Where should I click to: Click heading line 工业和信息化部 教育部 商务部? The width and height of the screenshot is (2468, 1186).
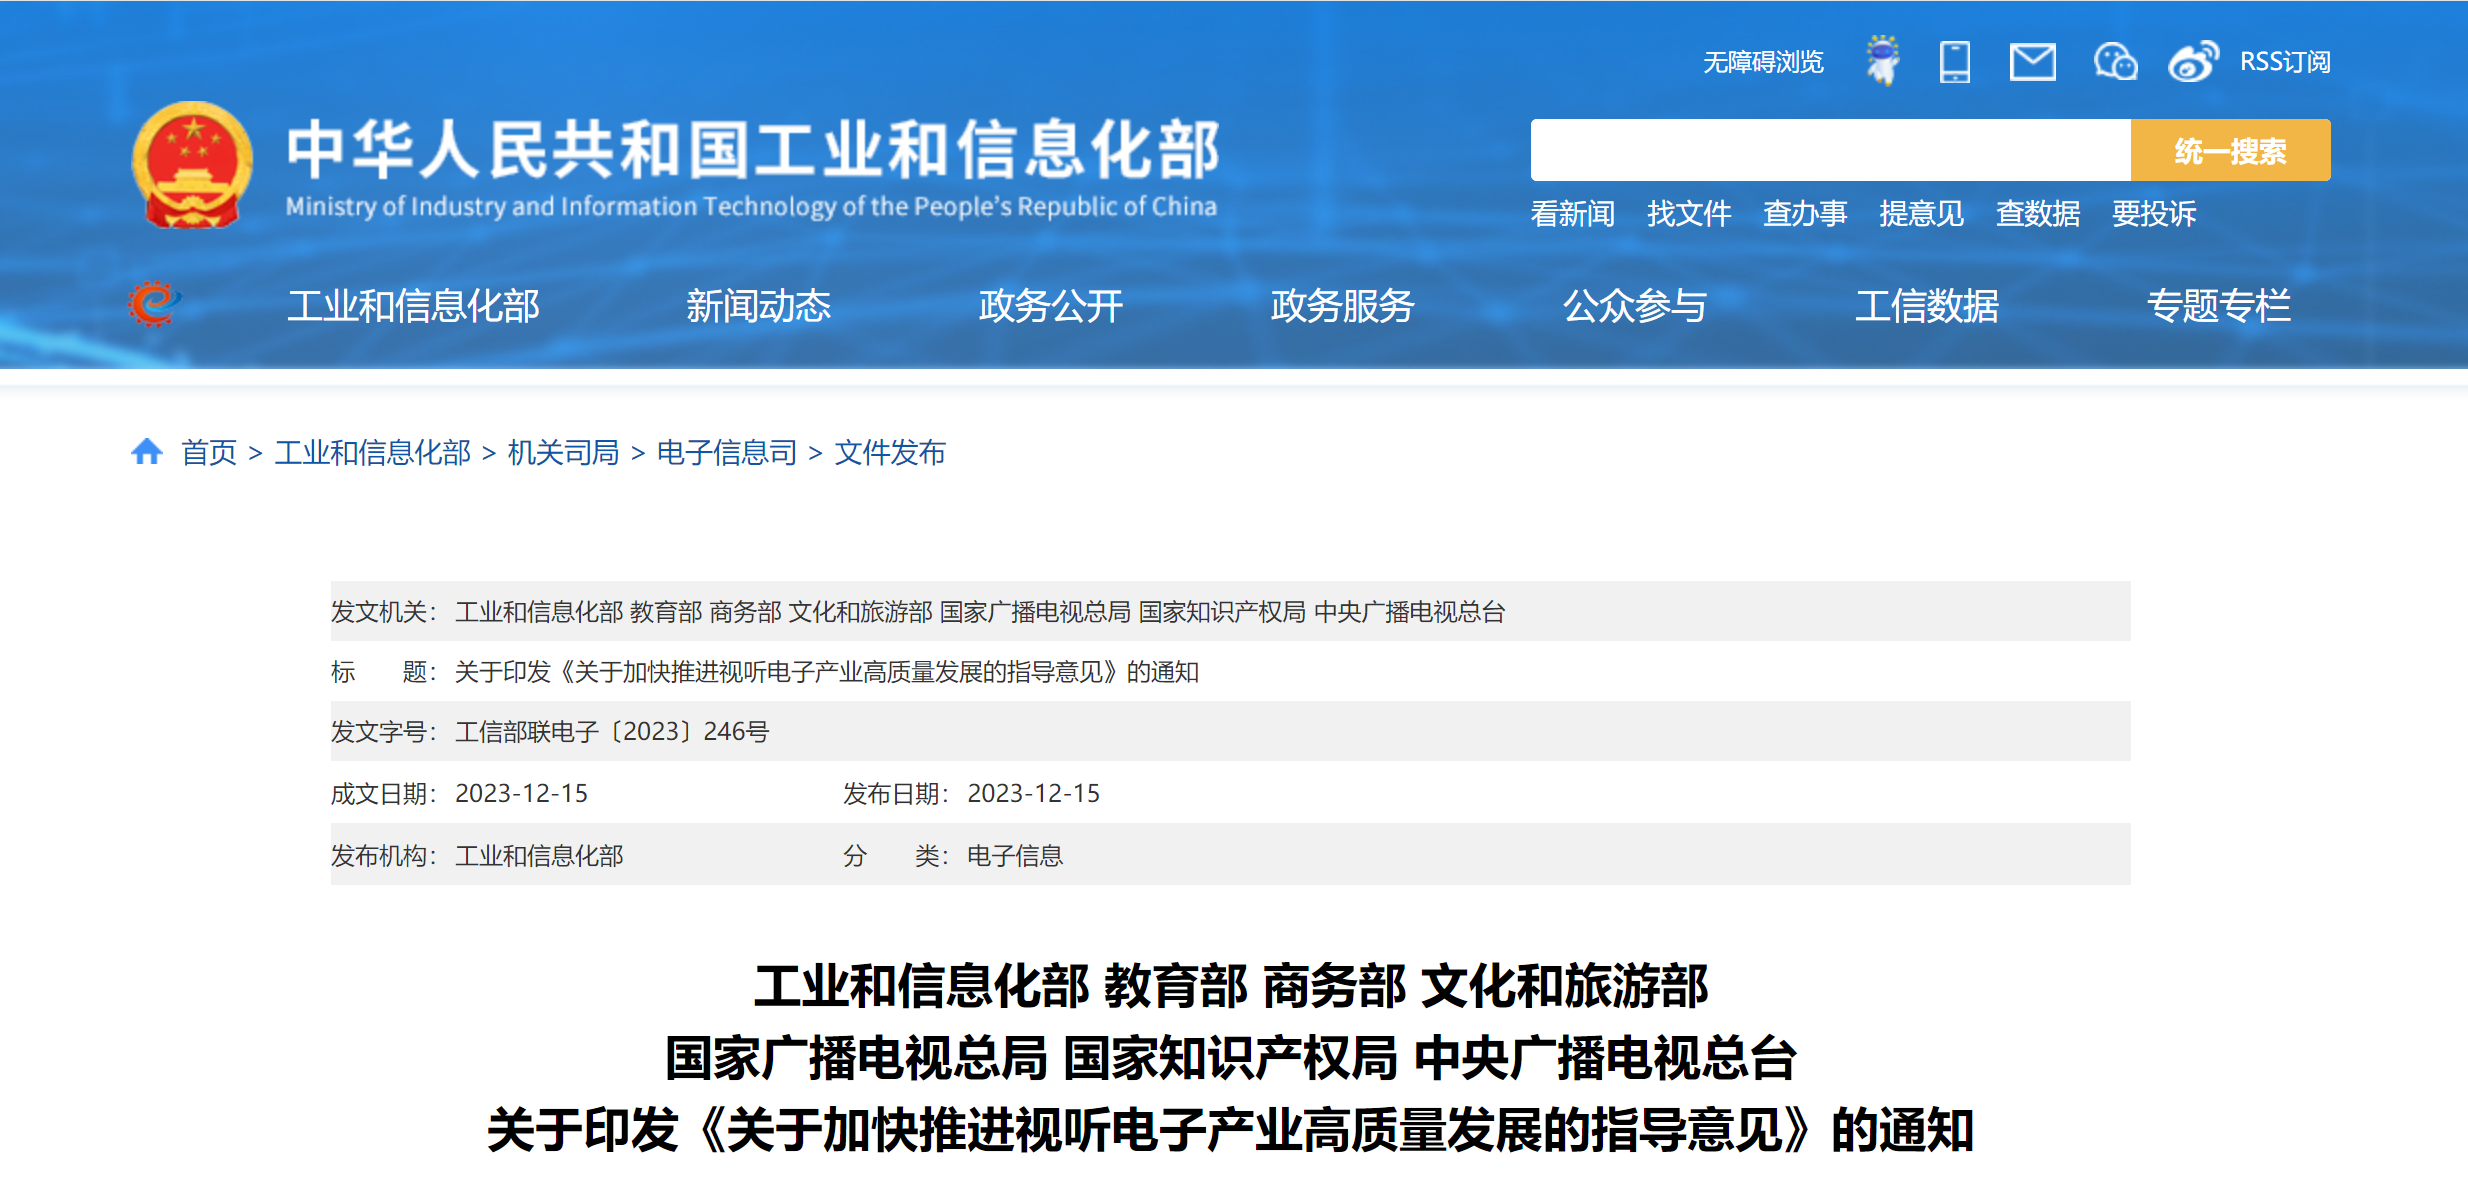pyautogui.click(x=1230, y=986)
